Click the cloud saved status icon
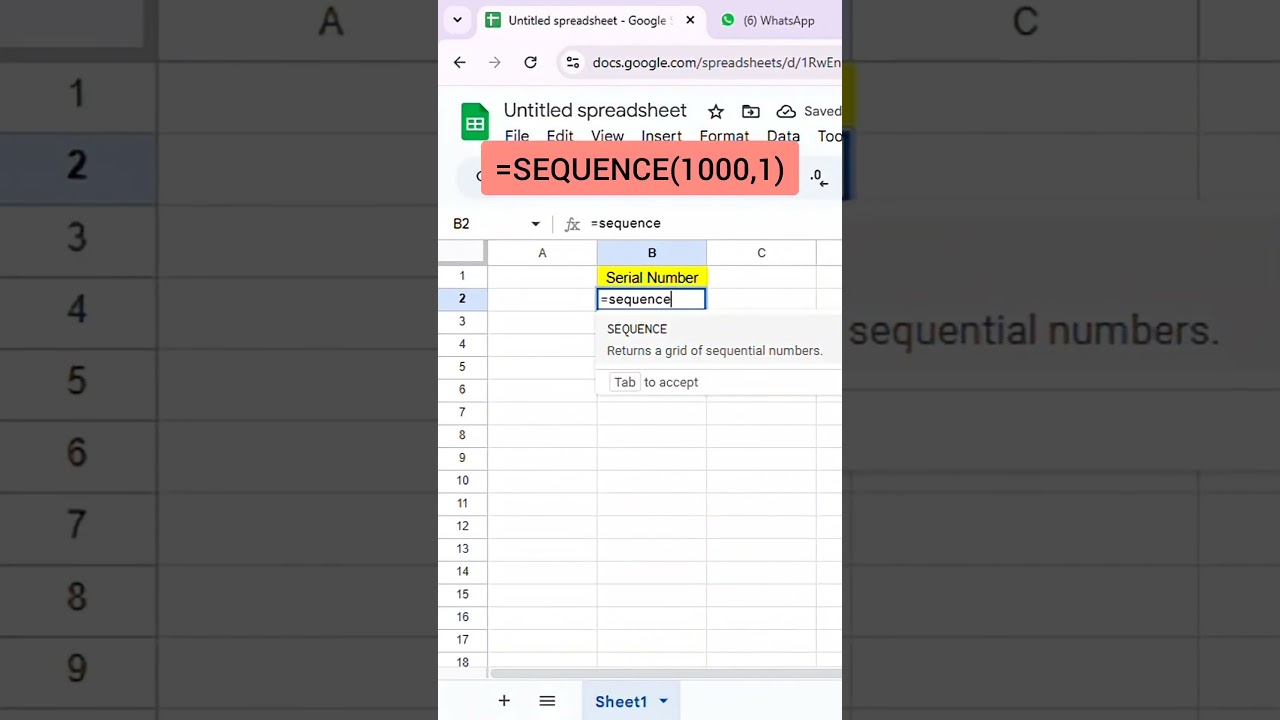The height and width of the screenshot is (720, 1280). tap(786, 111)
